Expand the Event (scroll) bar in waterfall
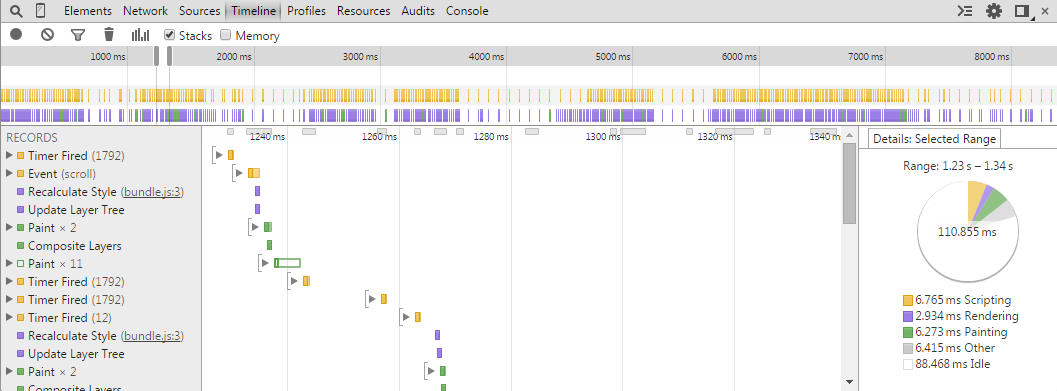Screen dimensions: 1057x391 (238, 173)
